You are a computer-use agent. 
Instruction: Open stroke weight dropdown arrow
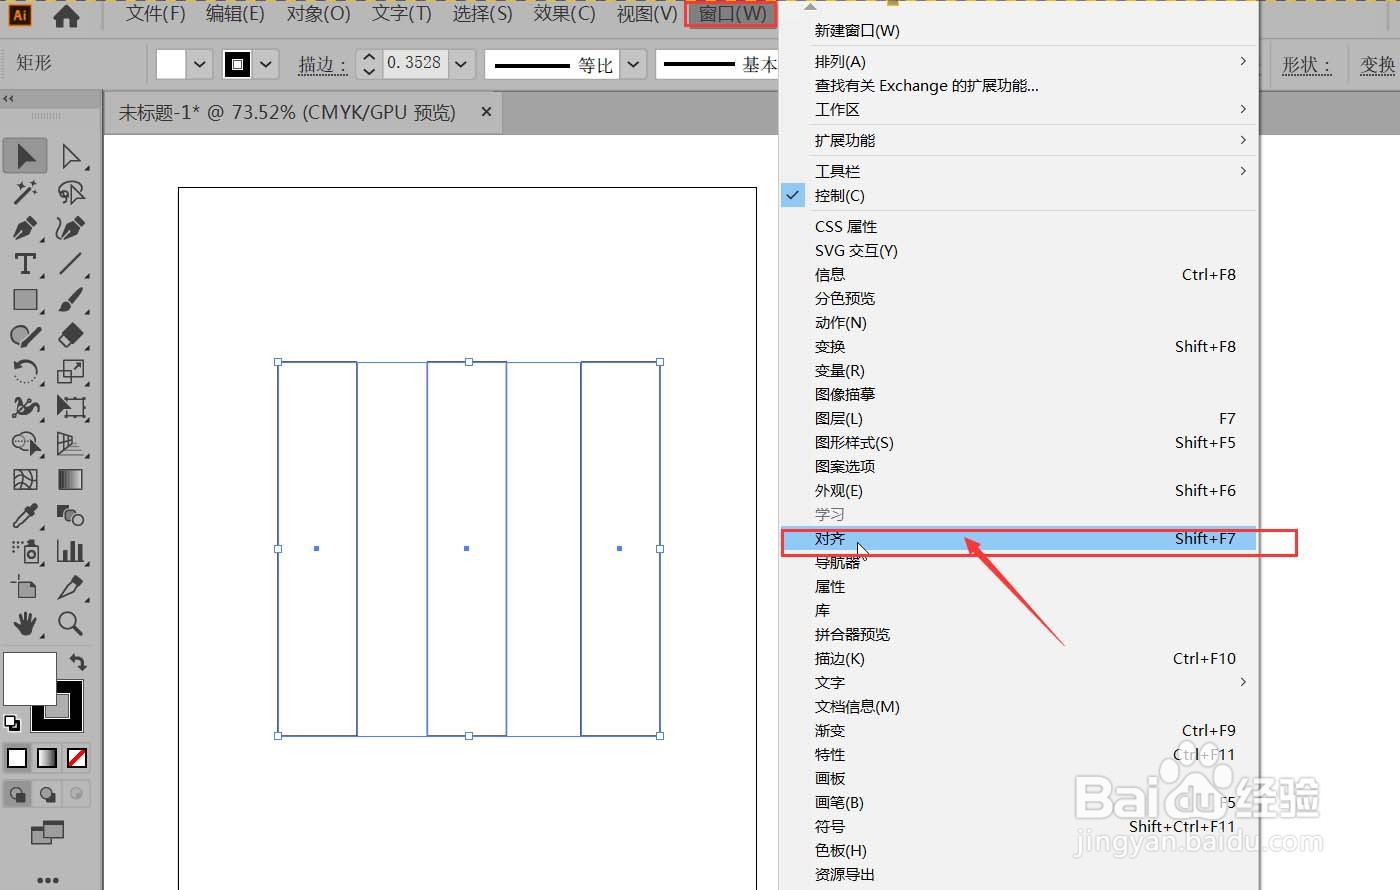coord(461,64)
